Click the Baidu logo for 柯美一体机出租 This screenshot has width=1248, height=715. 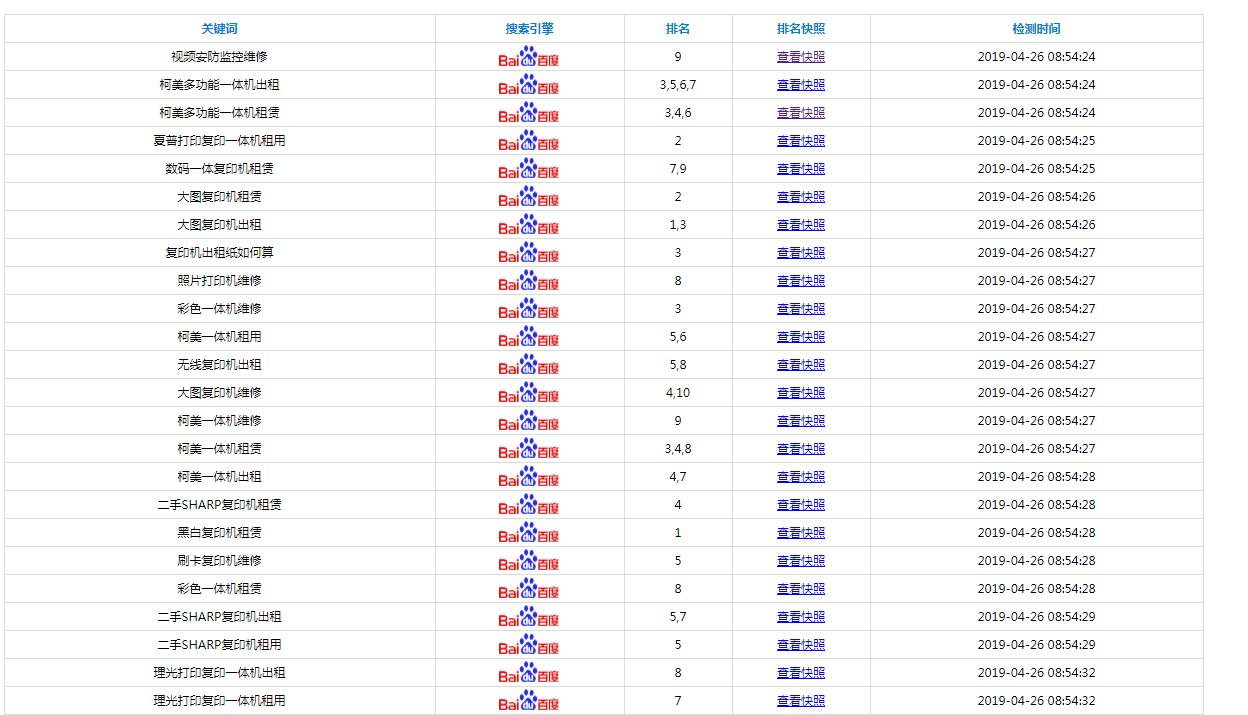click(x=529, y=478)
